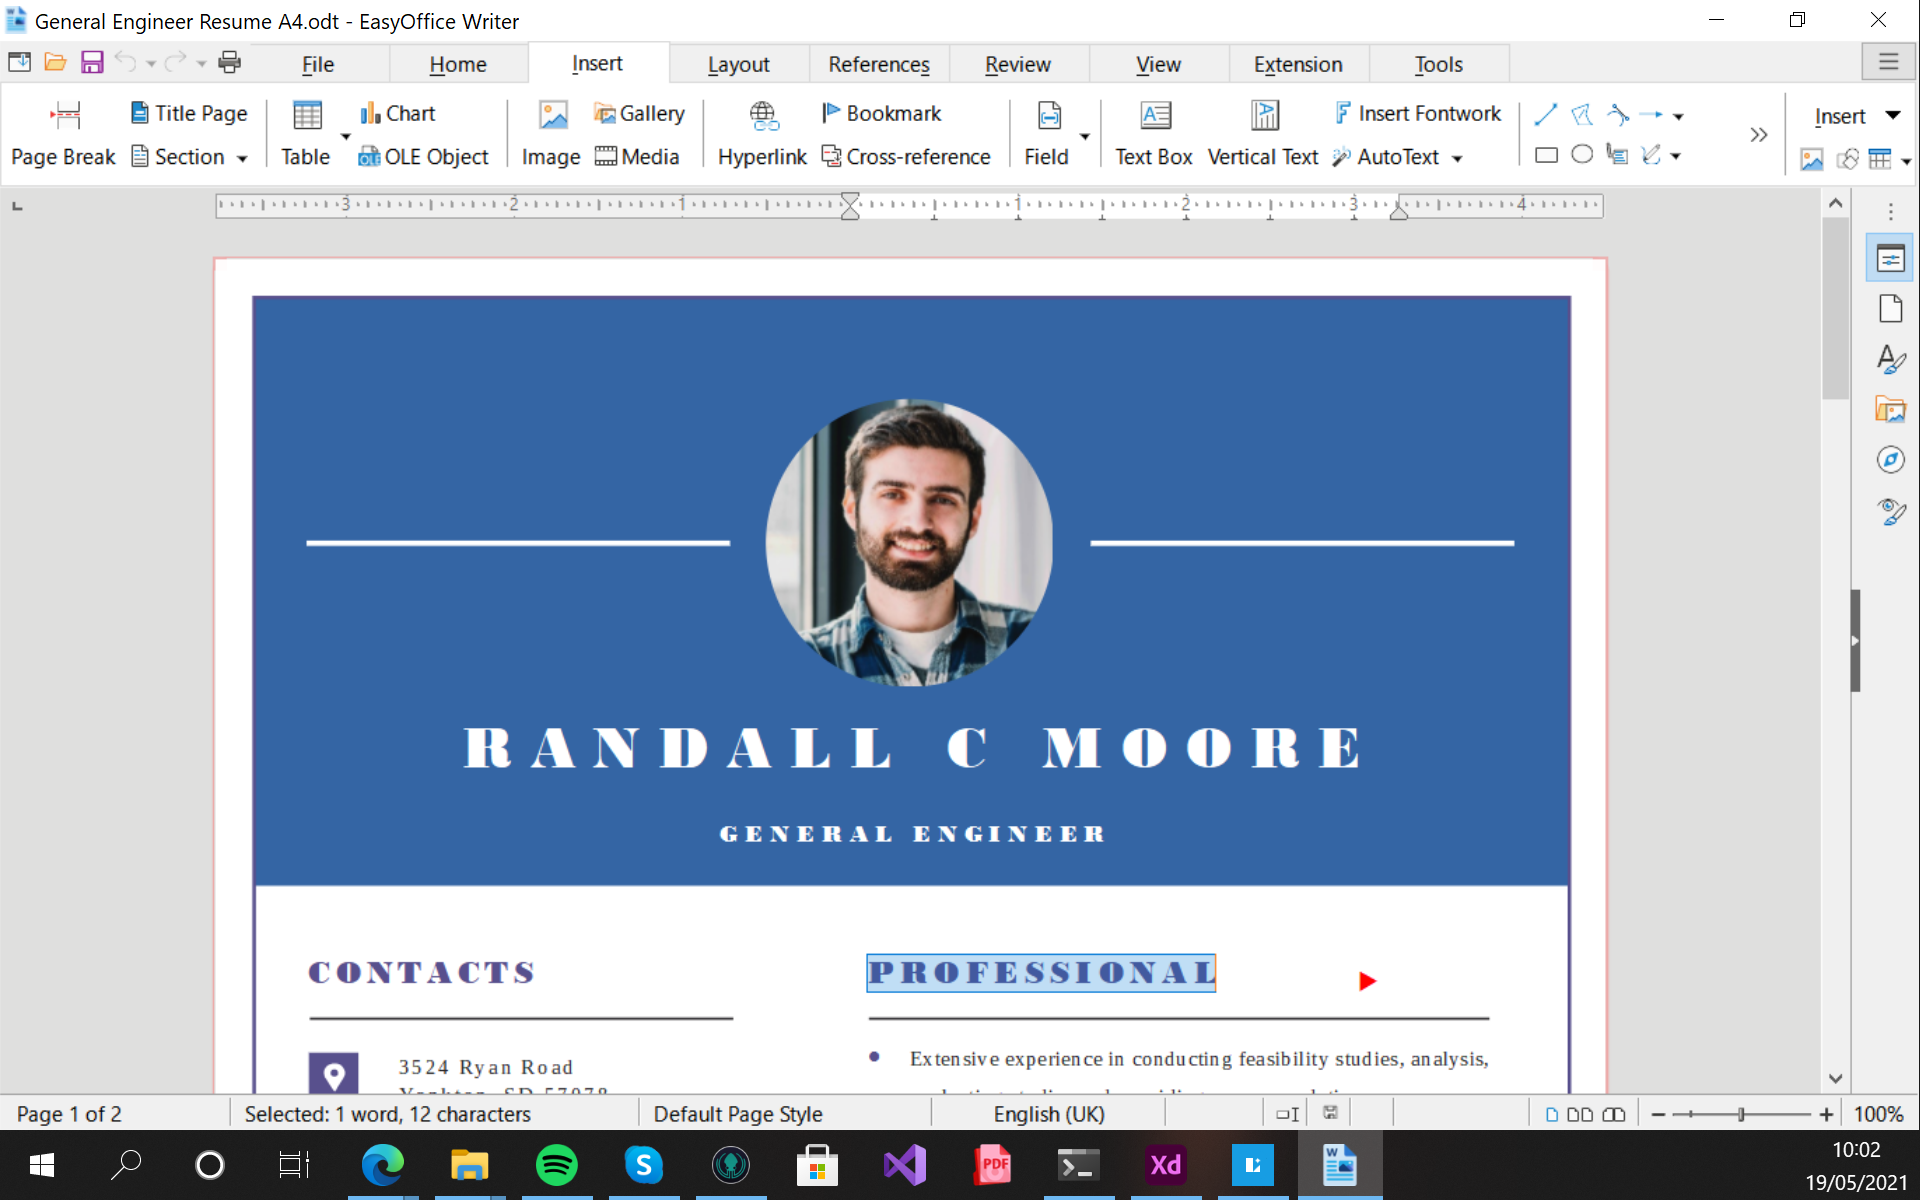Expand the Section dropdown
This screenshot has height=1200, width=1920.
click(243, 157)
